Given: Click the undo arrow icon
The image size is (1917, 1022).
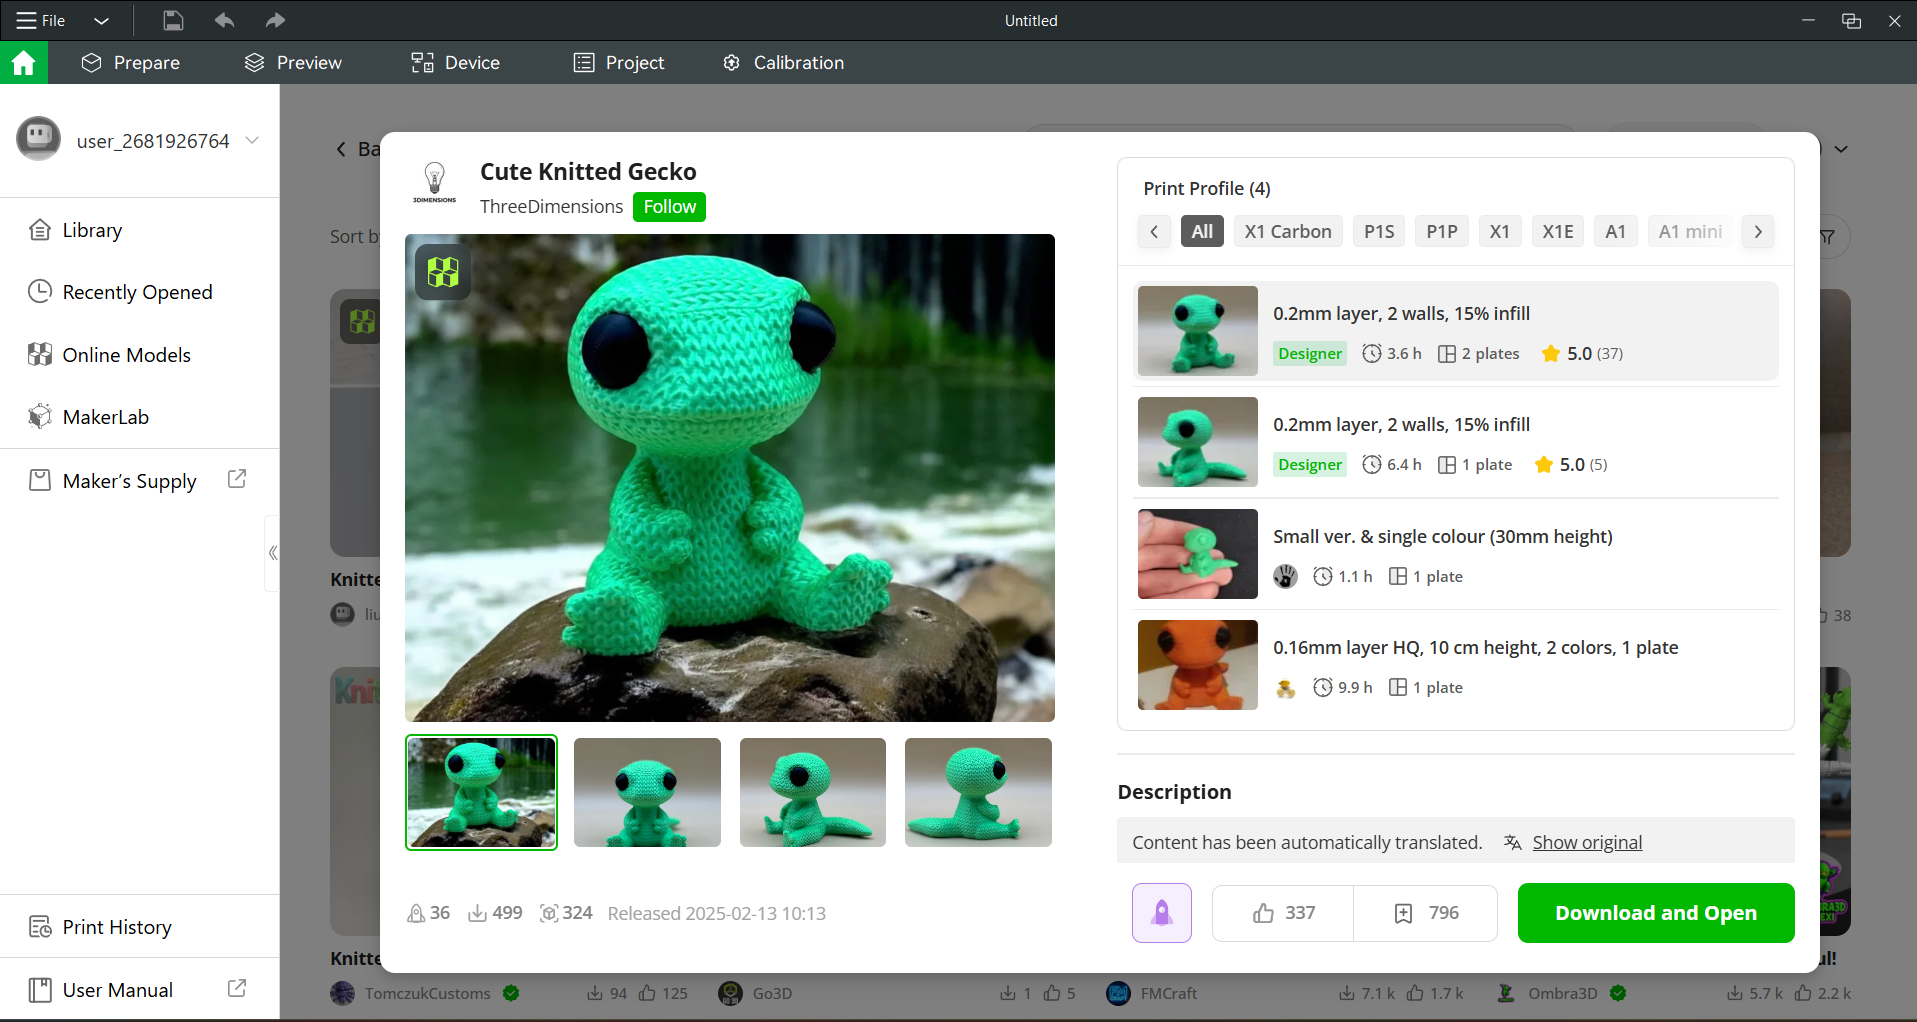Looking at the screenshot, I should (x=224, y=20).
